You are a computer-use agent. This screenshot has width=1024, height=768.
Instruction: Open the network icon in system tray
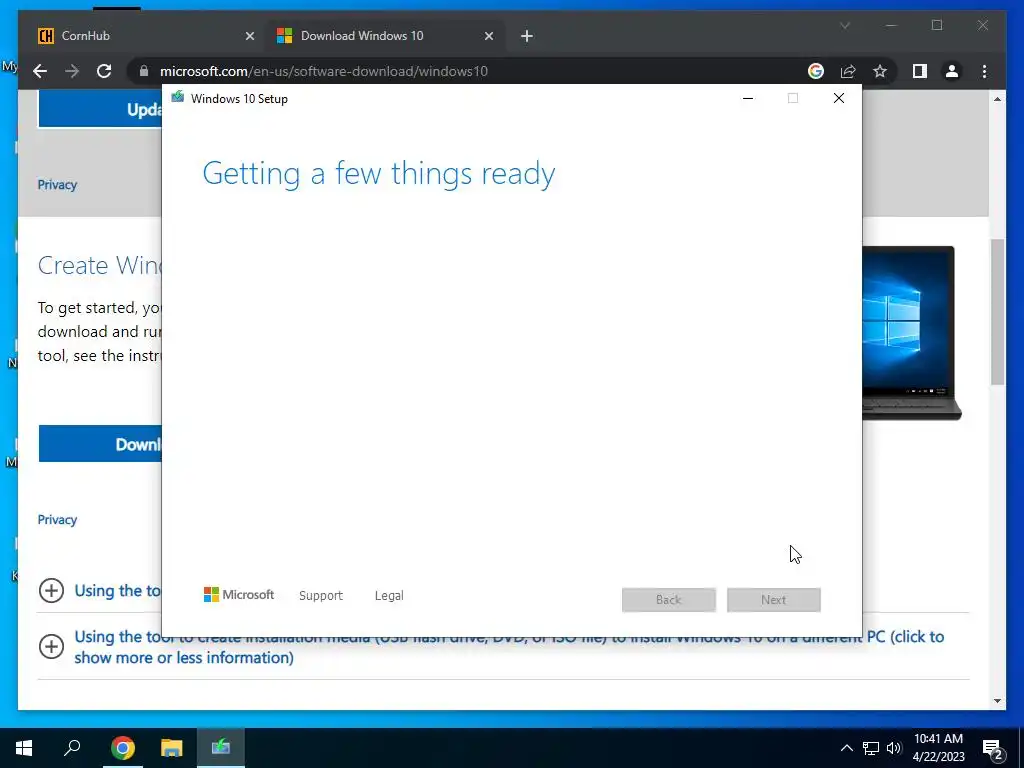[x=871, y=748]
